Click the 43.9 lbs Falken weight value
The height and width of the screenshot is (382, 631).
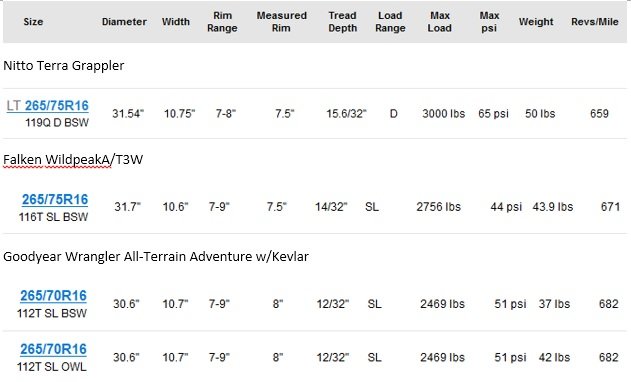(553, 207)
